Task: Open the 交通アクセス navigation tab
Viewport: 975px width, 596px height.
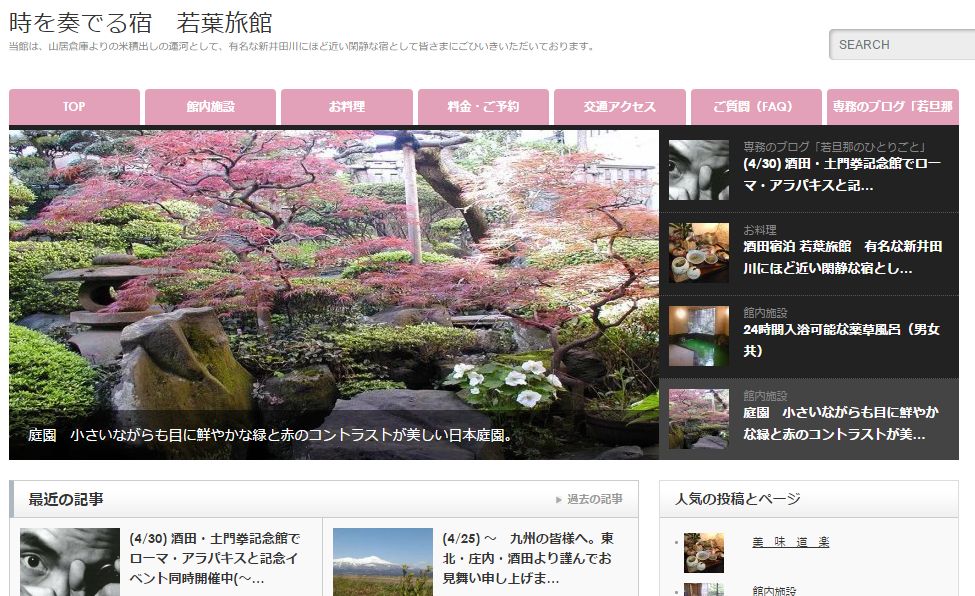Action: click(620, 107)
